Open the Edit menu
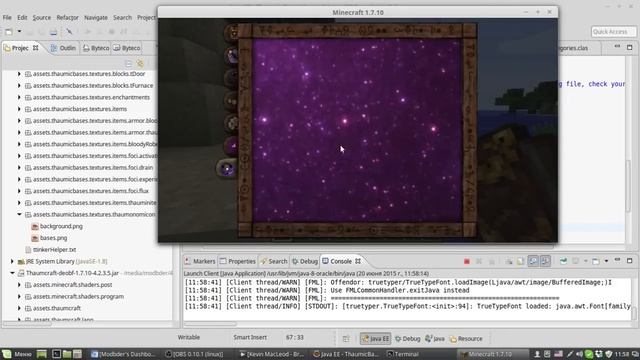The width and height of the screenshot is (640, 360). coord(22,18)
